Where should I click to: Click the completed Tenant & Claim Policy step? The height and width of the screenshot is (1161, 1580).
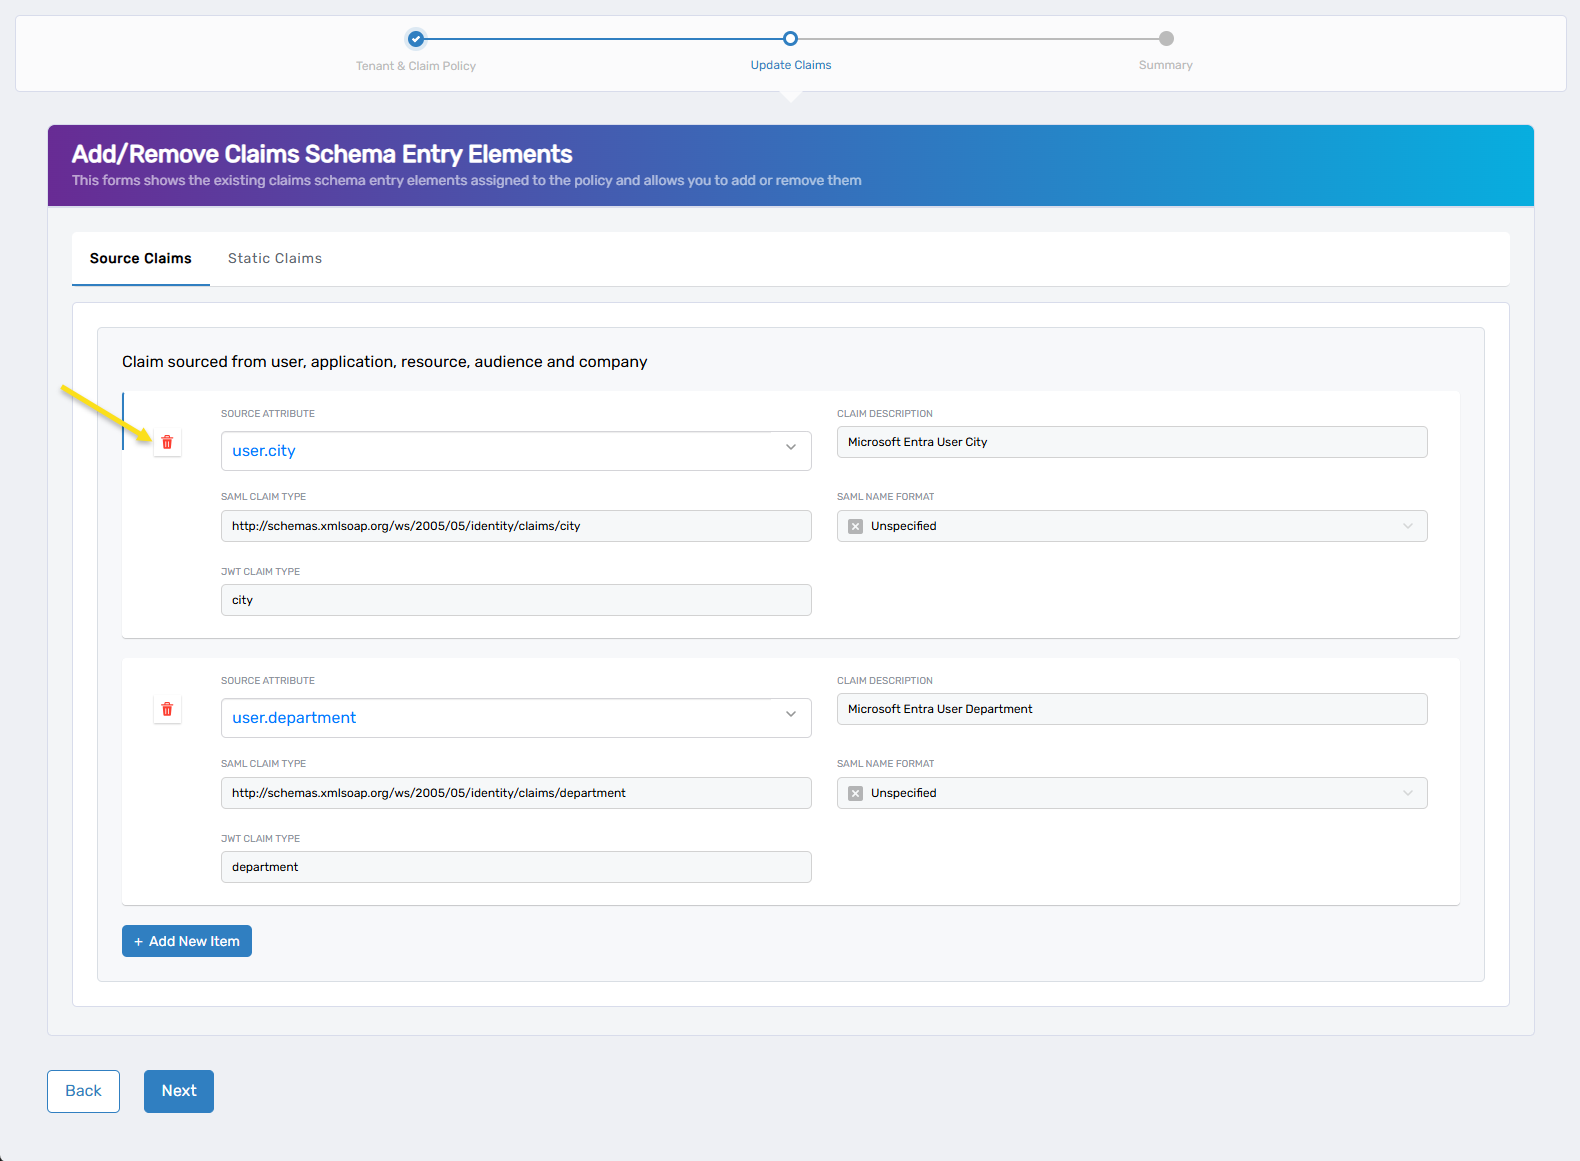(416, 39)
